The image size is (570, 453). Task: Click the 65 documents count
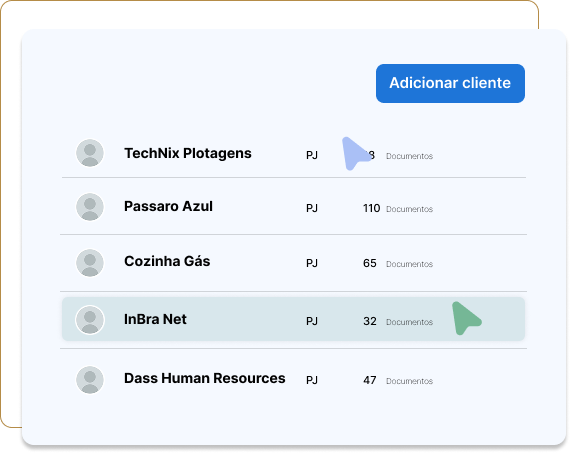pos(370,263)
